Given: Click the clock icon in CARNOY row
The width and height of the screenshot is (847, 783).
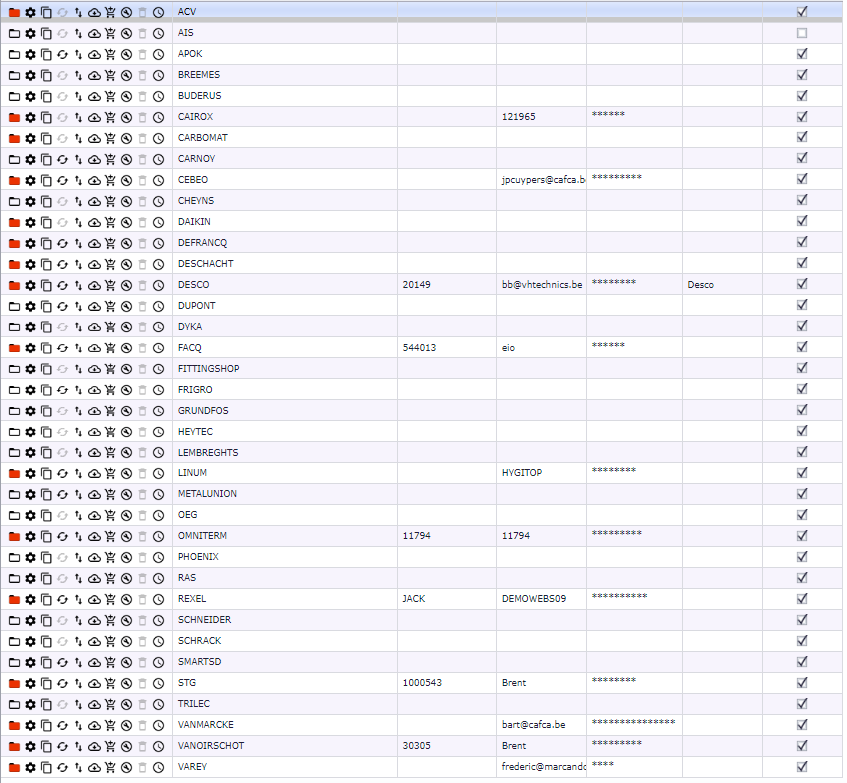Looking at the screenshot, I should 158,159.
